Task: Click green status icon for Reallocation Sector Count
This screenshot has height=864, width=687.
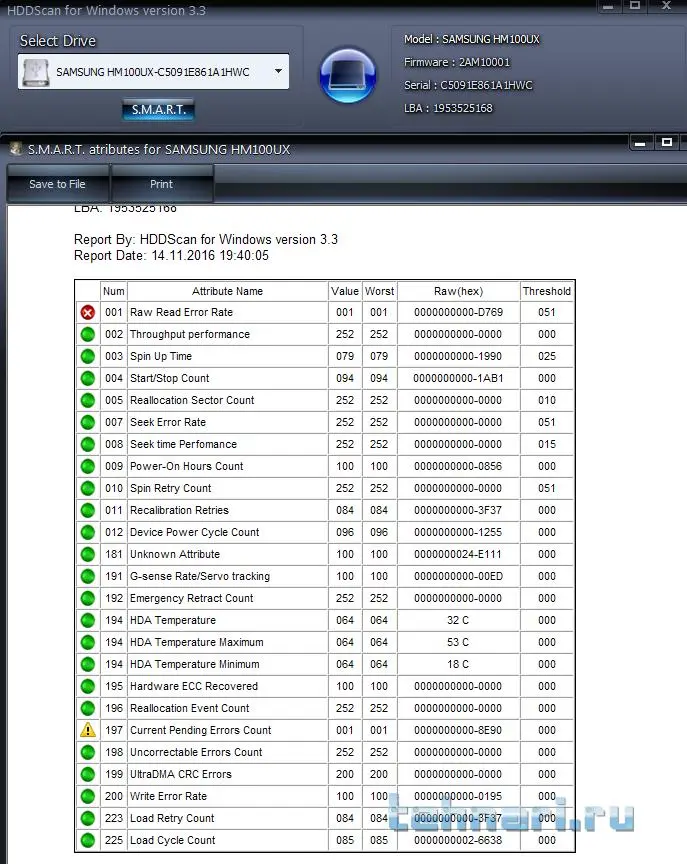Action: click(x=88, y=401)
